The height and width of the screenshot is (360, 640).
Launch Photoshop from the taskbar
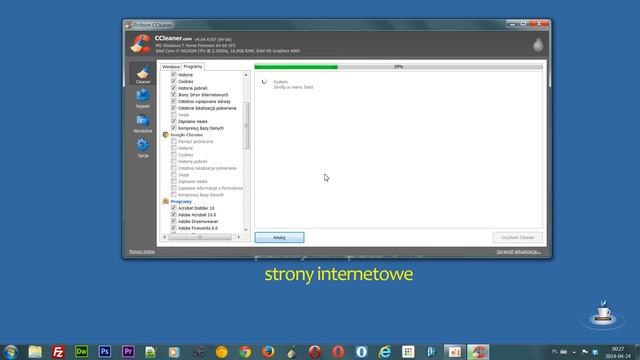pyautogui.click(x=105, y=351)
